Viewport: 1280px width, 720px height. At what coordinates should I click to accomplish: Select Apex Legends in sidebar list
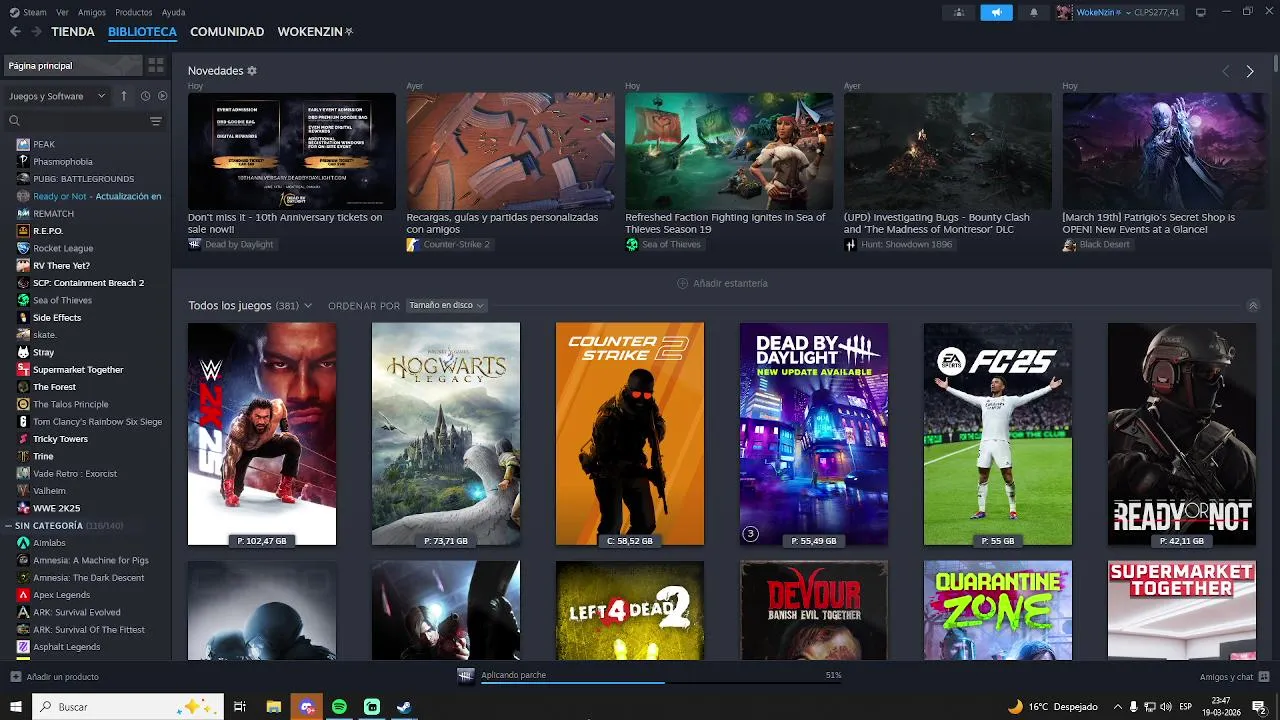click(61, 595)
